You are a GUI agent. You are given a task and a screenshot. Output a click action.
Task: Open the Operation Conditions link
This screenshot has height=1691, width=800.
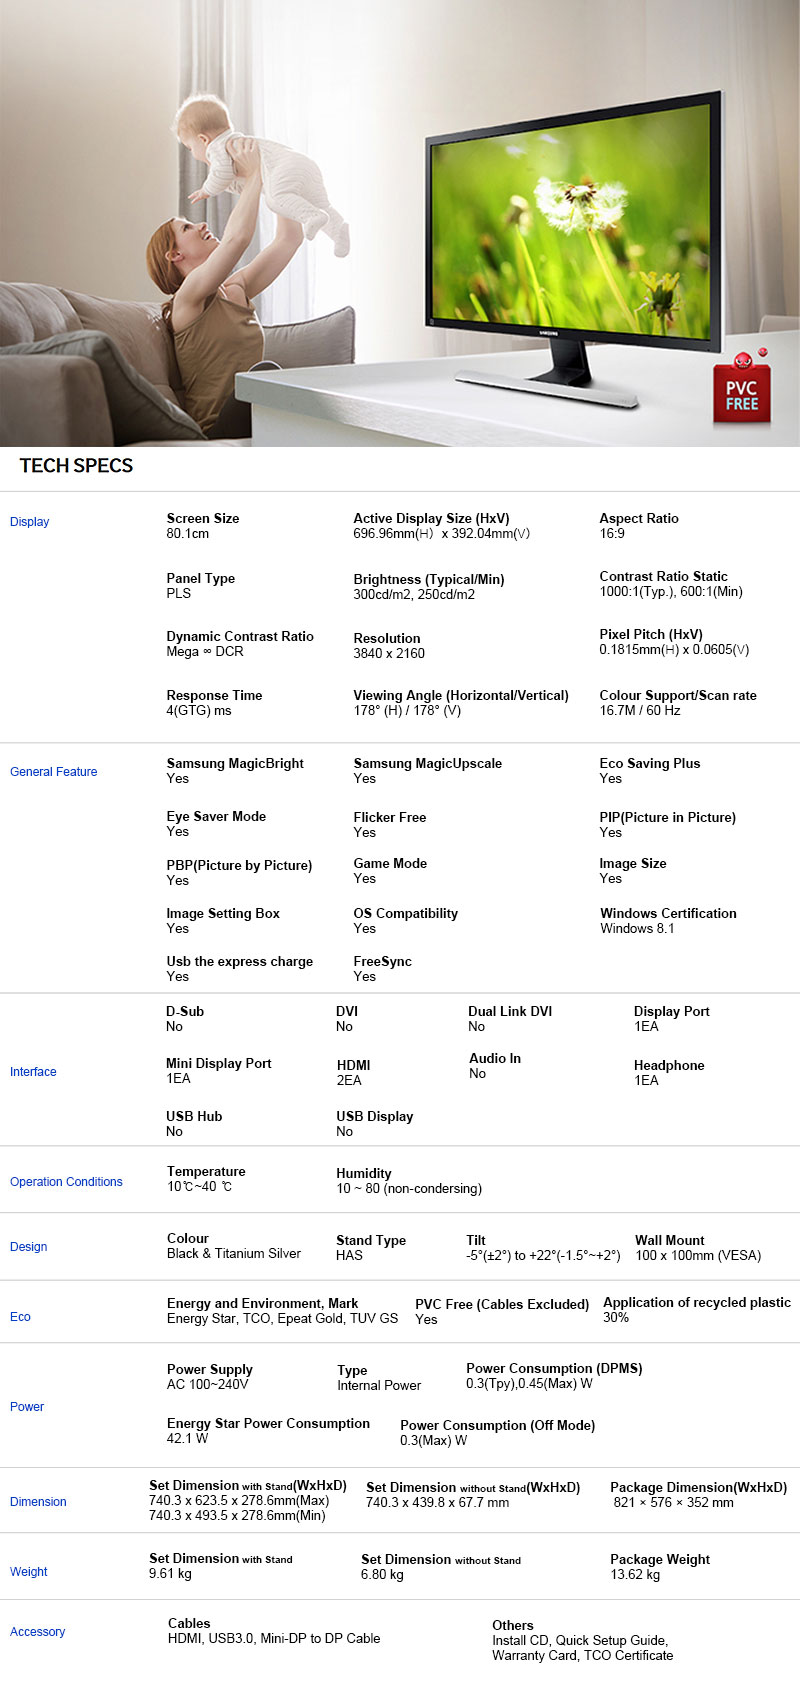coord(66,1181)
